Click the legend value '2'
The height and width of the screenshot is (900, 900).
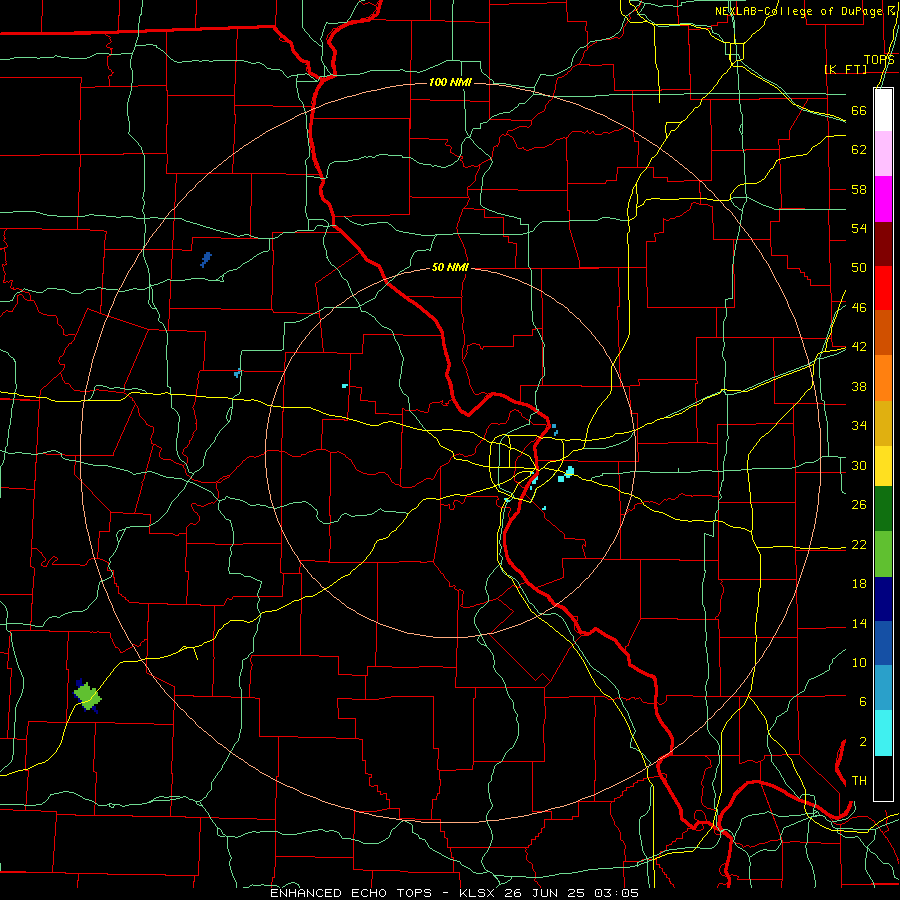click(x=862, y=742)
